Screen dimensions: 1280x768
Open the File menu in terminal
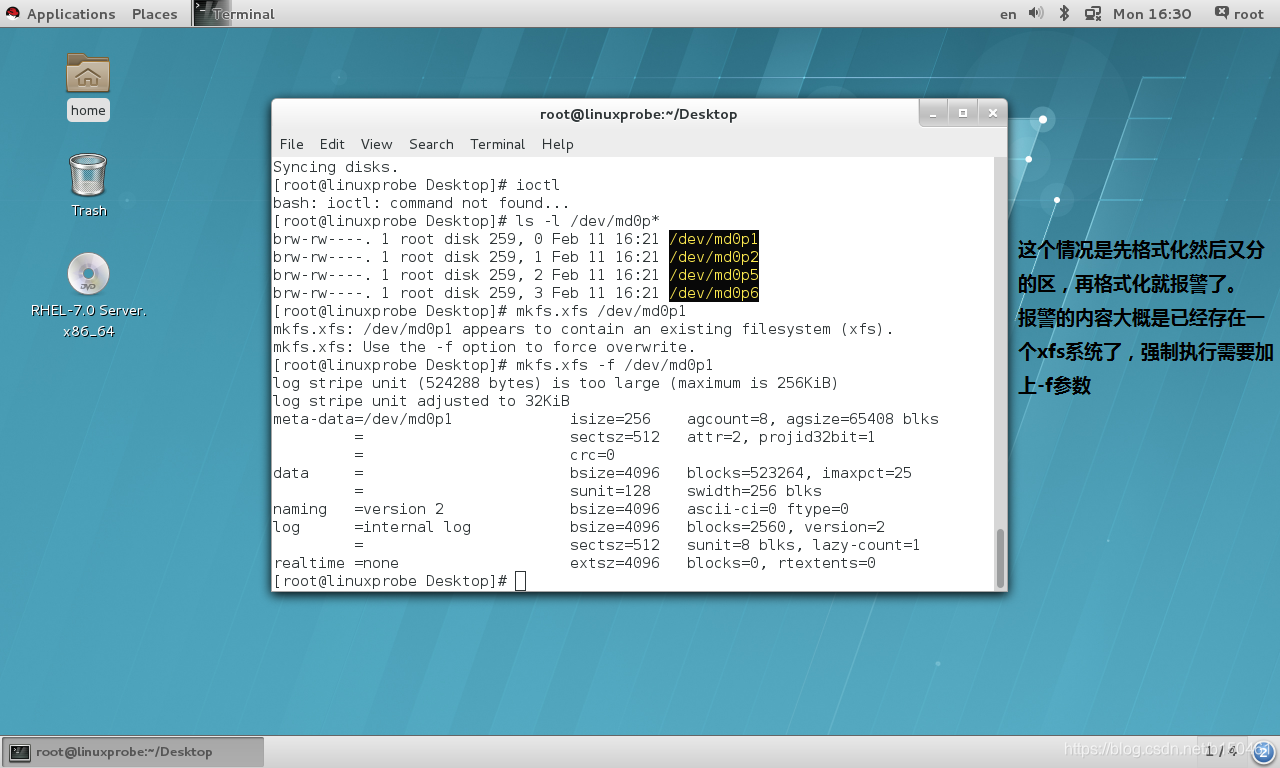[291, 144]
